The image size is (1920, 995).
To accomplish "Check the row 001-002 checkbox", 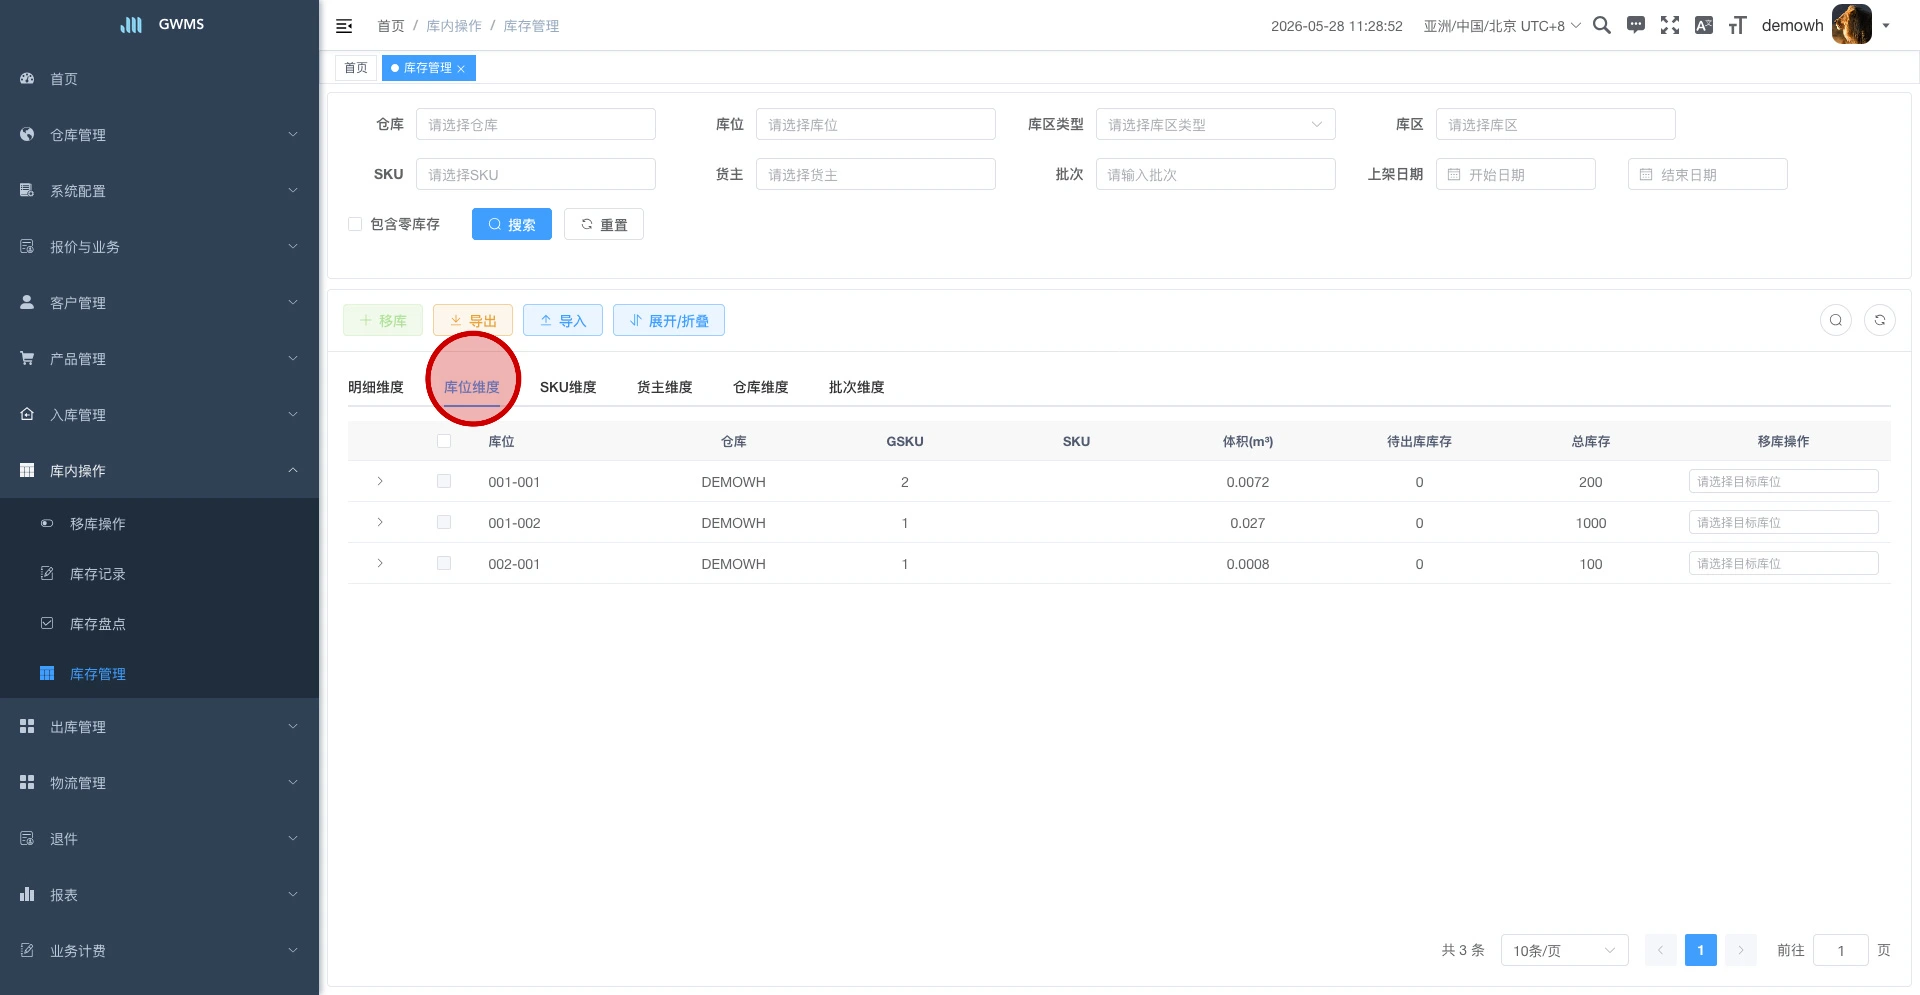I will 444,523.
